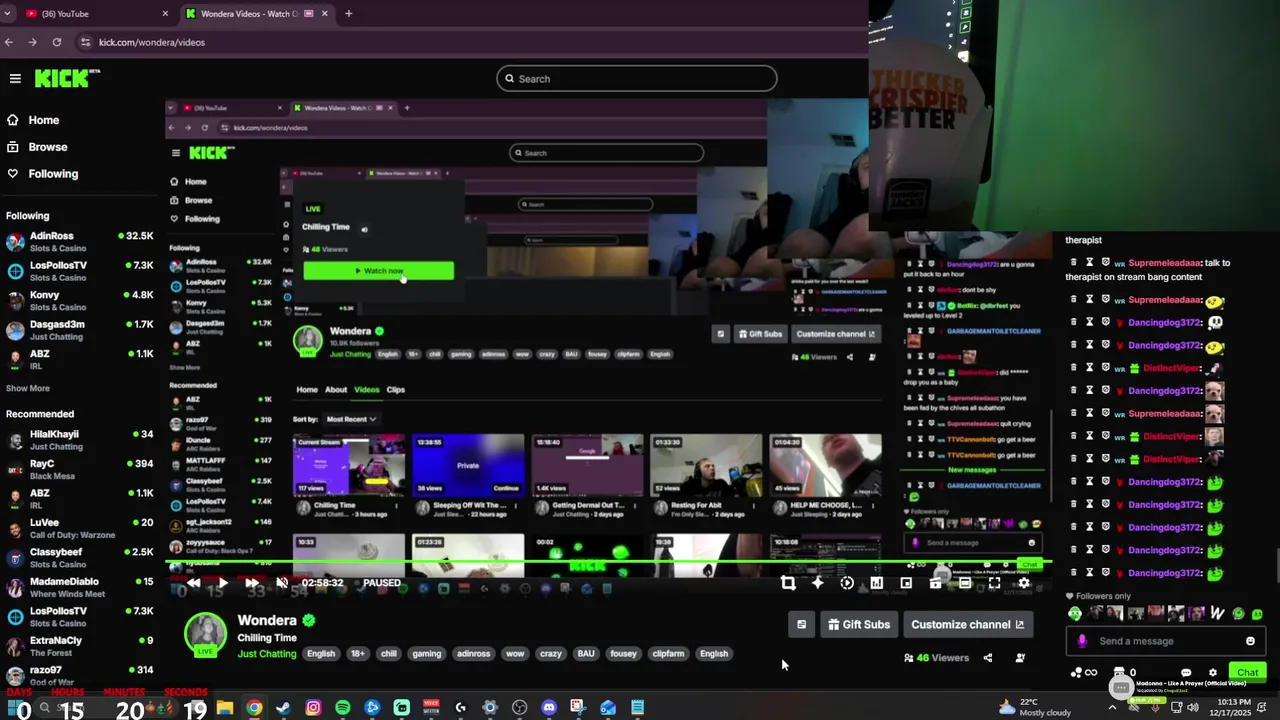This screenshot has width=1280, height=720.
Task: Open Discord from the taskbar
Action: pos(549,708)
